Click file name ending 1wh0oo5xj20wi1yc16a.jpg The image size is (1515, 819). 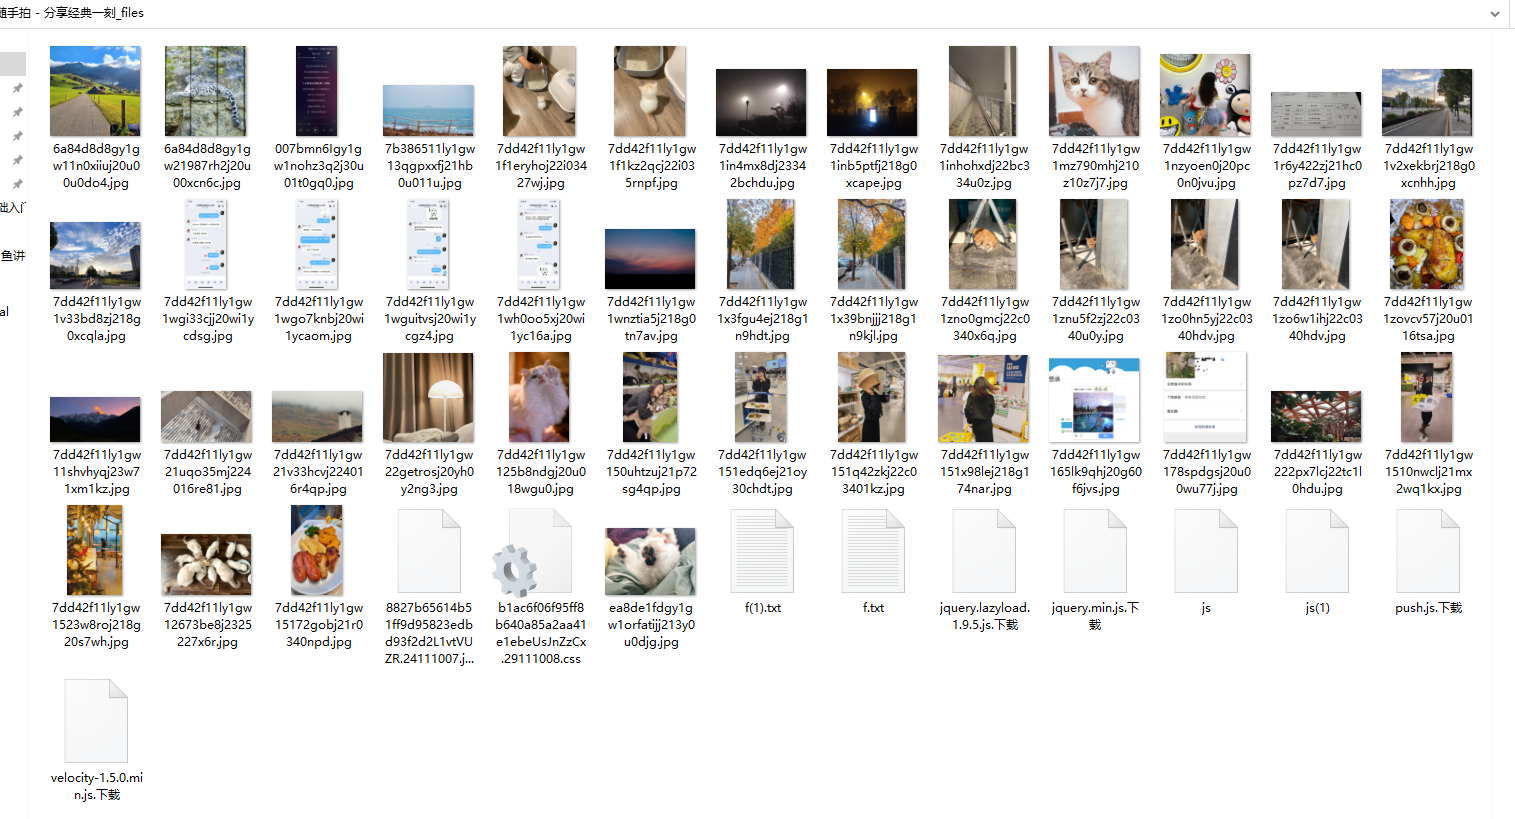[x=540, y=319]
